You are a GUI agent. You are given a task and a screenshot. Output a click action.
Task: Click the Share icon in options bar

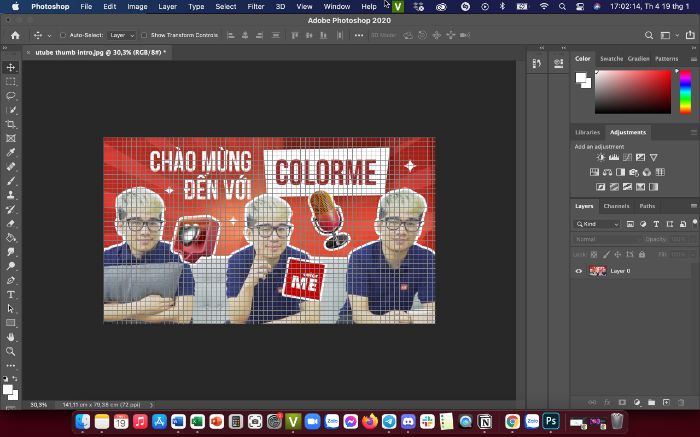coord(690,35)
